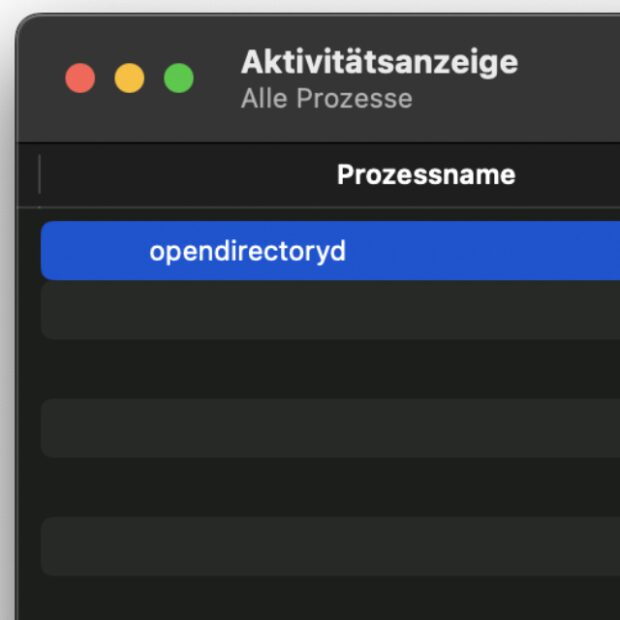The width and height of the screenshot is (620, 620).
Task: Sort by the Prozessname column header
Action: (x=426, y=175)
